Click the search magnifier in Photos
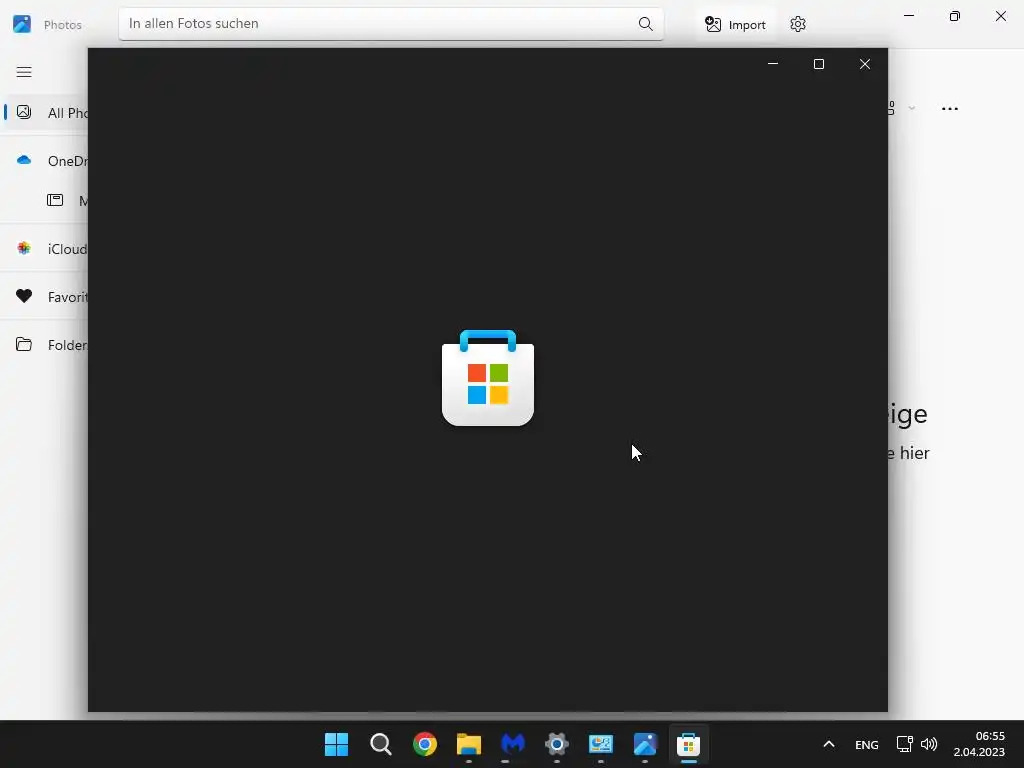 coord(645,24)
